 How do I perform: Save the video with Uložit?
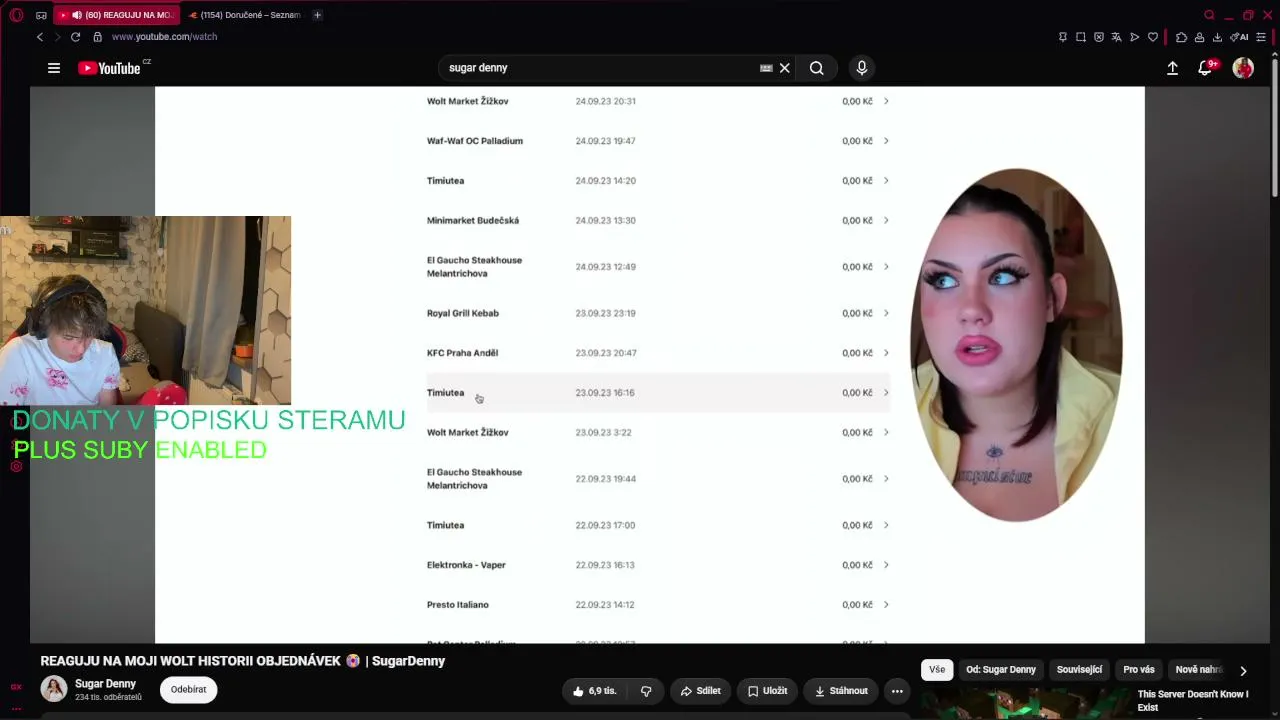[768, 691]
